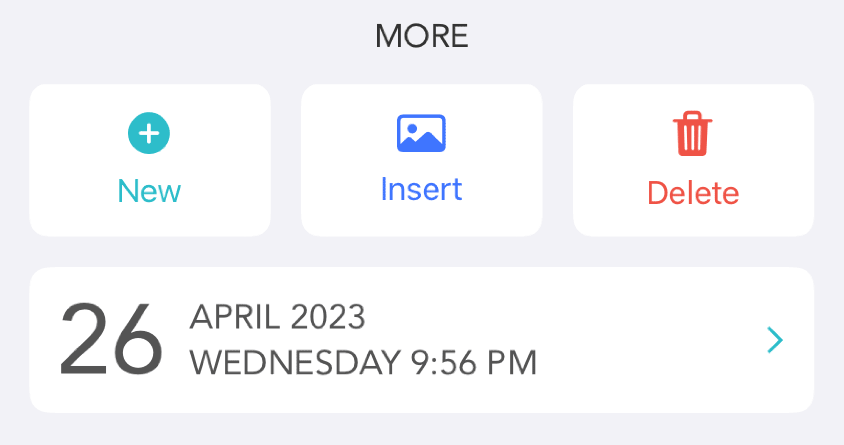Tap the trash bin lid above Delete
This screenshot has width=844, height=445.
(x=693, y=117)
